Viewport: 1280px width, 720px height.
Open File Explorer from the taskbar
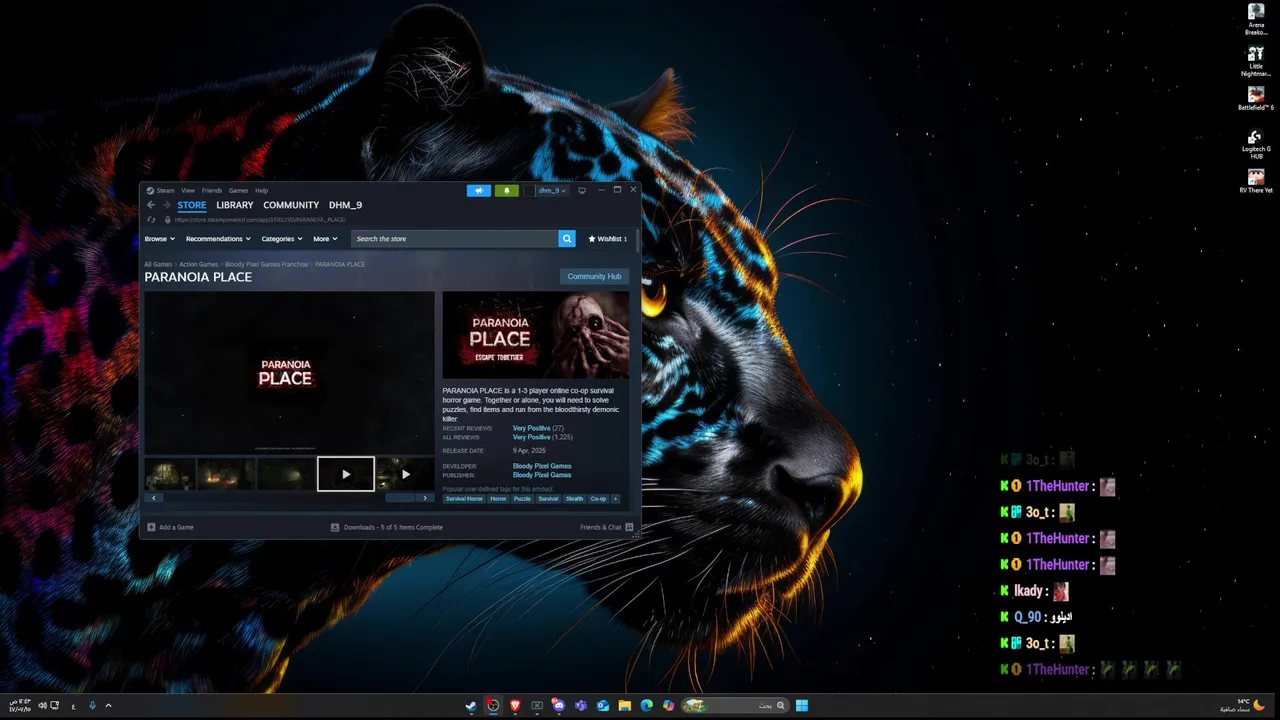coord(625,705)
